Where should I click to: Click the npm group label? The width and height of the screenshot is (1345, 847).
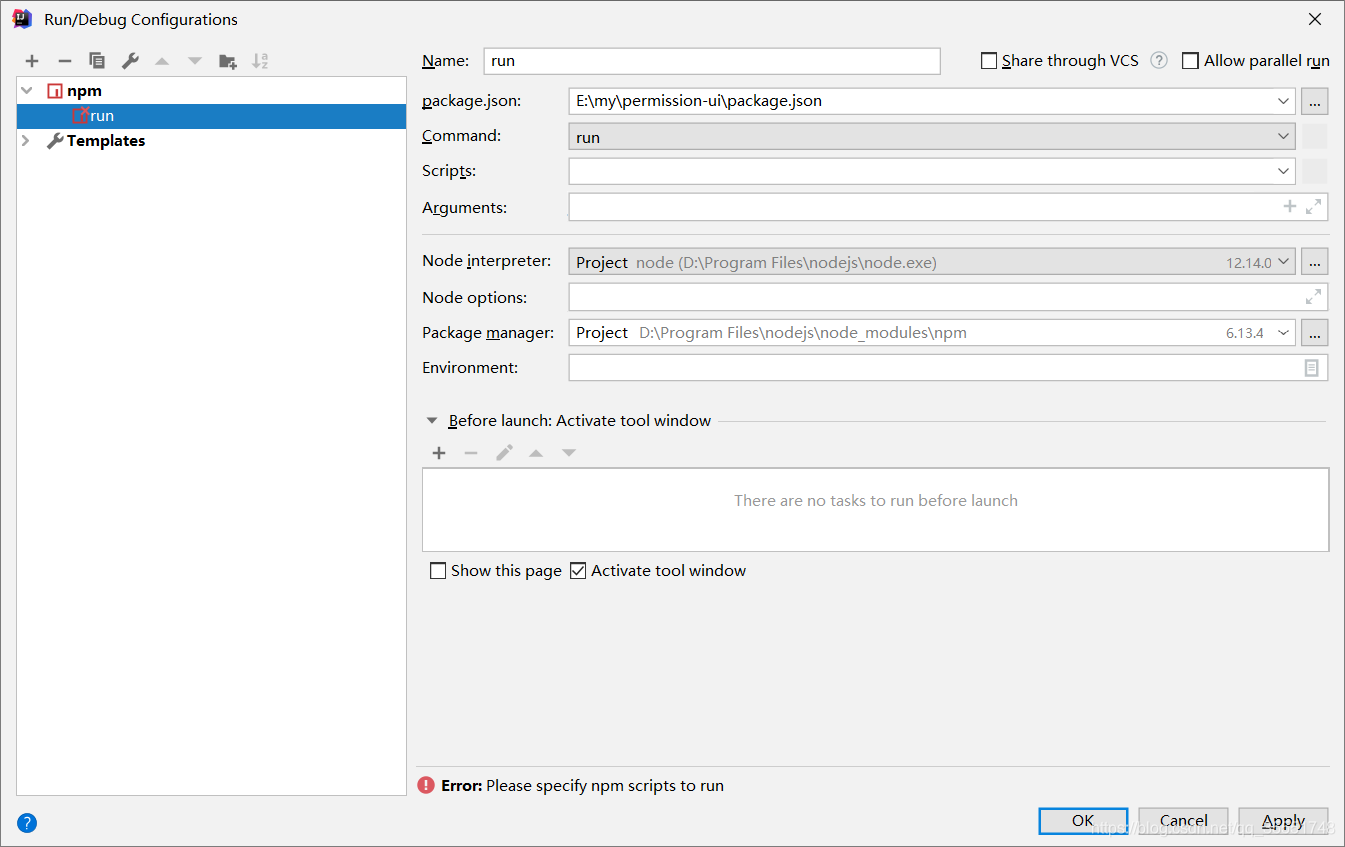tap(84, 91)
